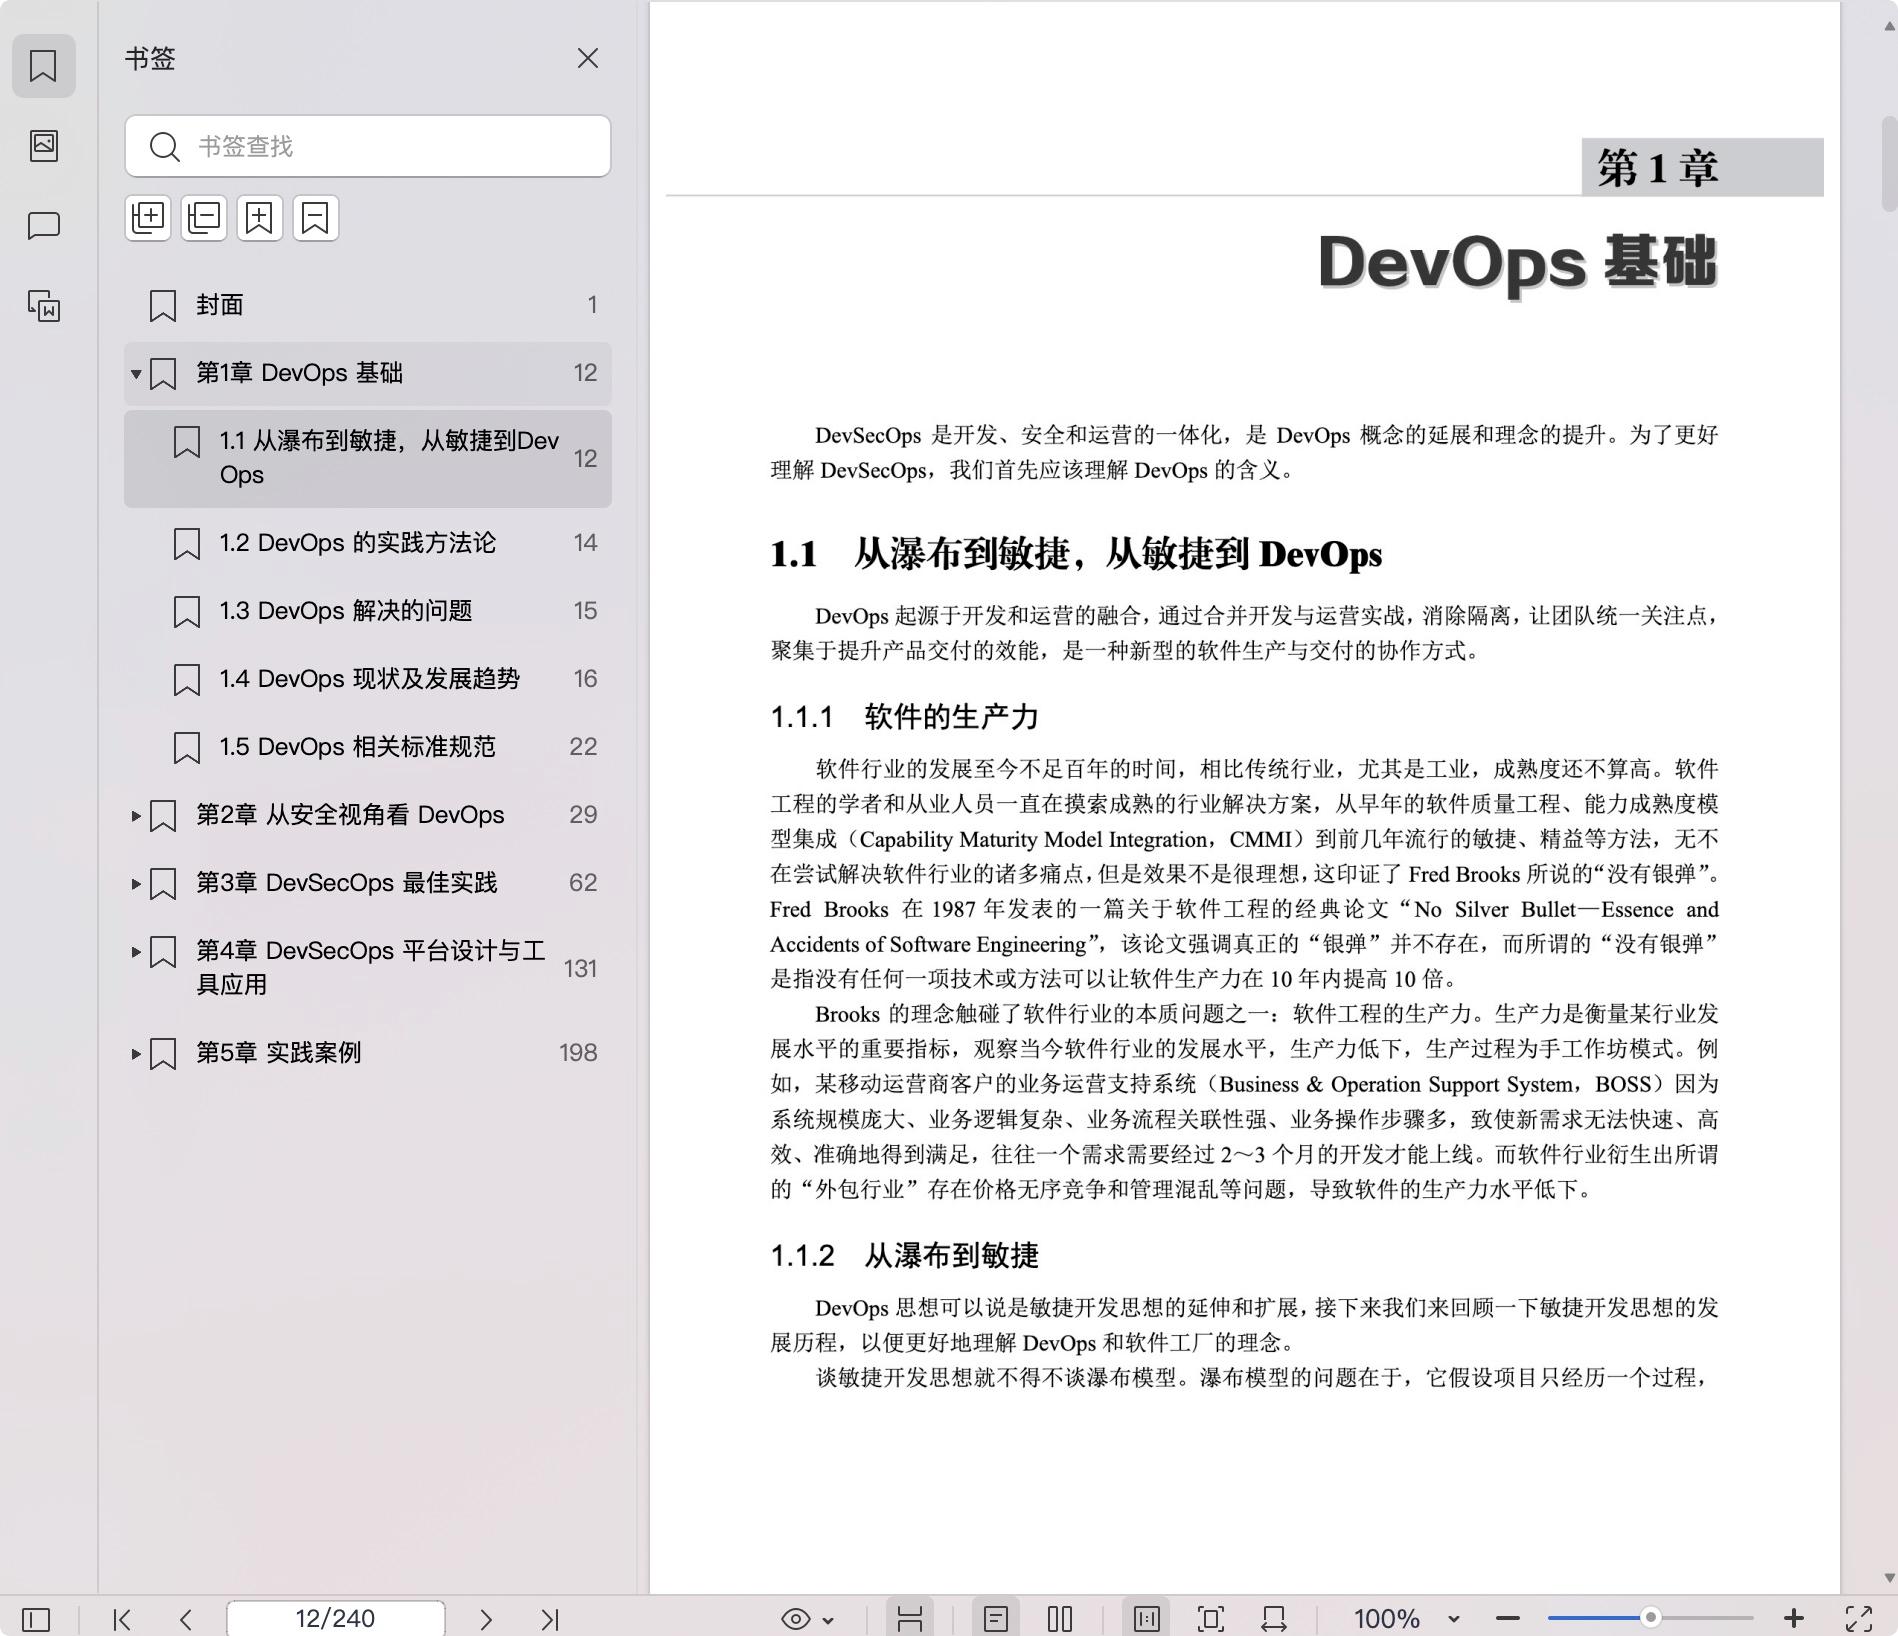
Task: Click the 第 1 章 chapter label
Action: pos(1658,168)
